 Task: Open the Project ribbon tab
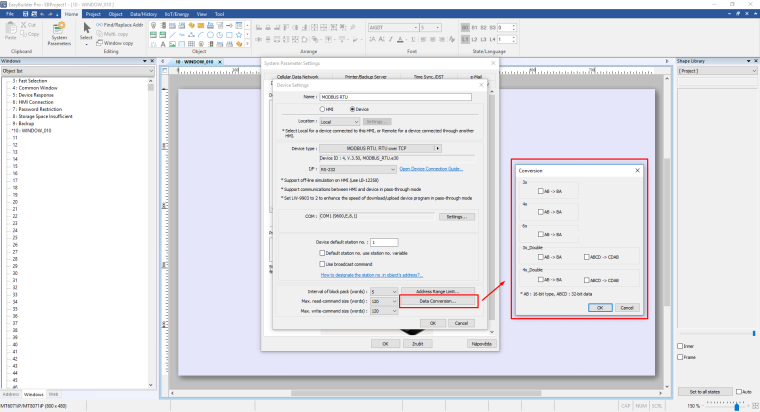[x=93, y=15]
